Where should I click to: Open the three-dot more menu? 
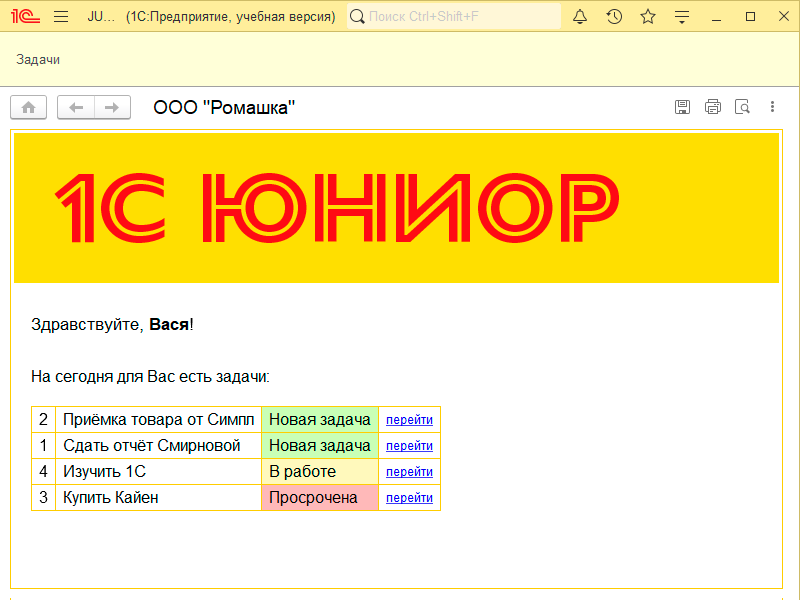click(x=772, y=107)
